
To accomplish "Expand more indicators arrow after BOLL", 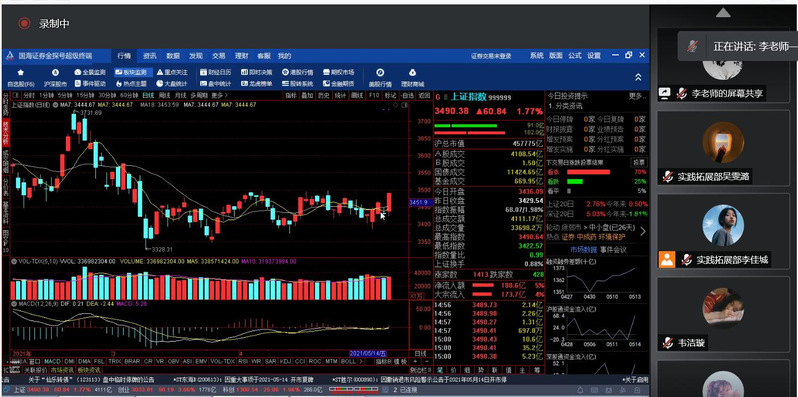I will click(x=361, y=361).
